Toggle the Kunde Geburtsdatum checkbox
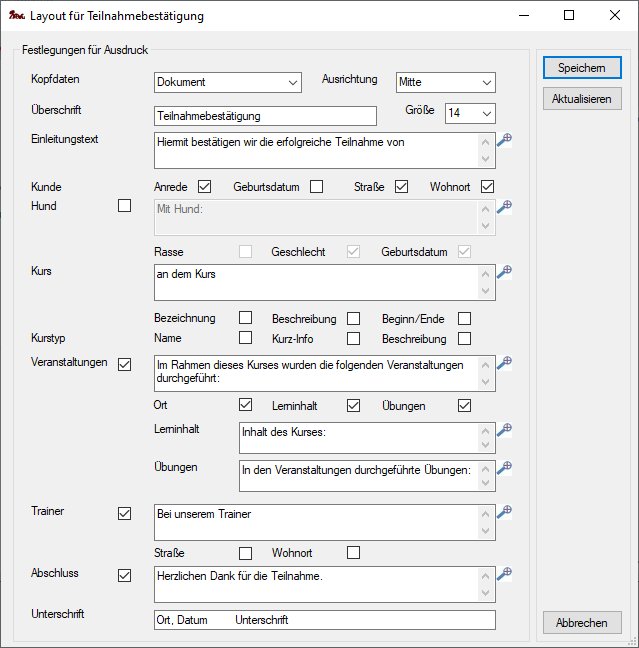The width and height of the screenshot is (639, 648). [x=316, y=186]
